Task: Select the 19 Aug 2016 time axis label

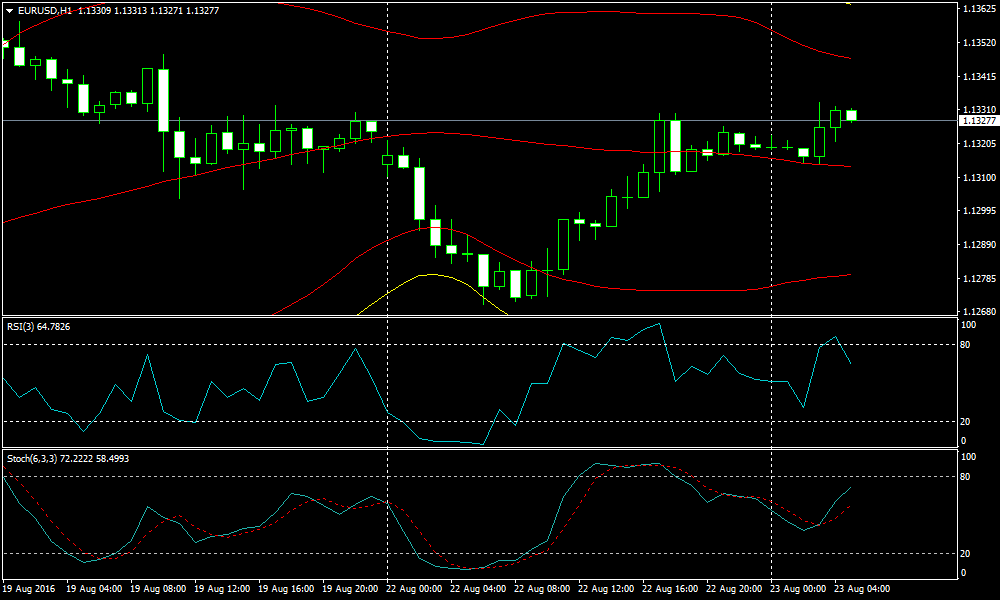Action: [x=30, y=589]
